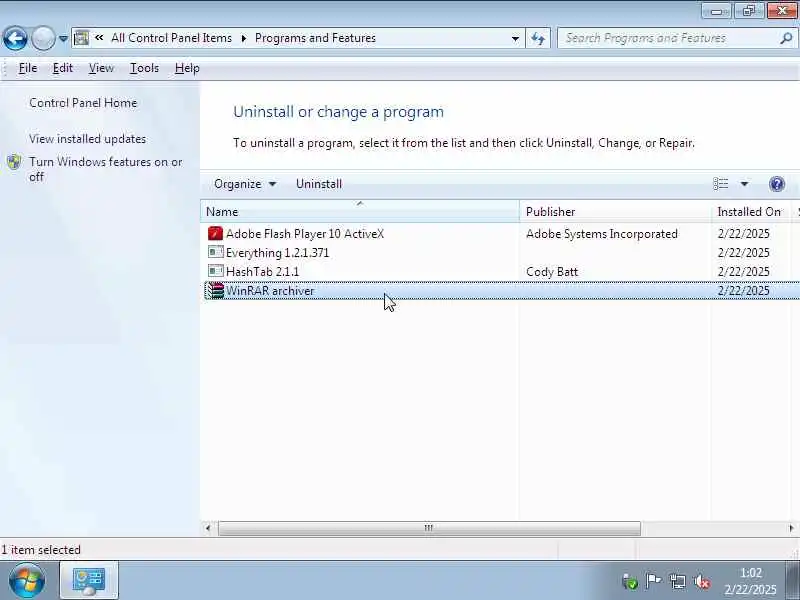The image size is (800, 600).
Task: Sort by the Name column header
Action: (x=360, y=211)
